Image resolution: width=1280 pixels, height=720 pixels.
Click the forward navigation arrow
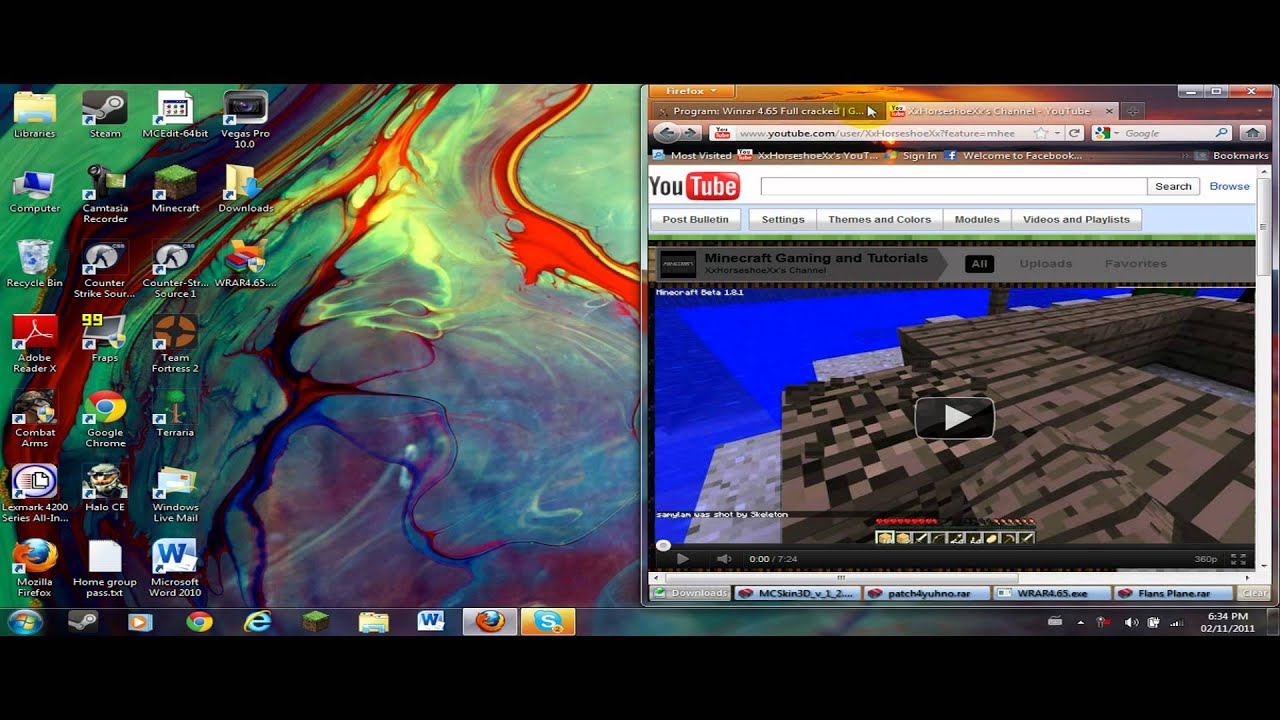690,133
